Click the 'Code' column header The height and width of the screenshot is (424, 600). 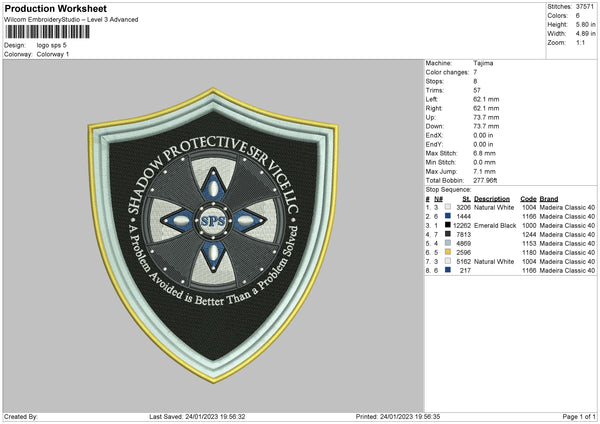coord(528,199)
